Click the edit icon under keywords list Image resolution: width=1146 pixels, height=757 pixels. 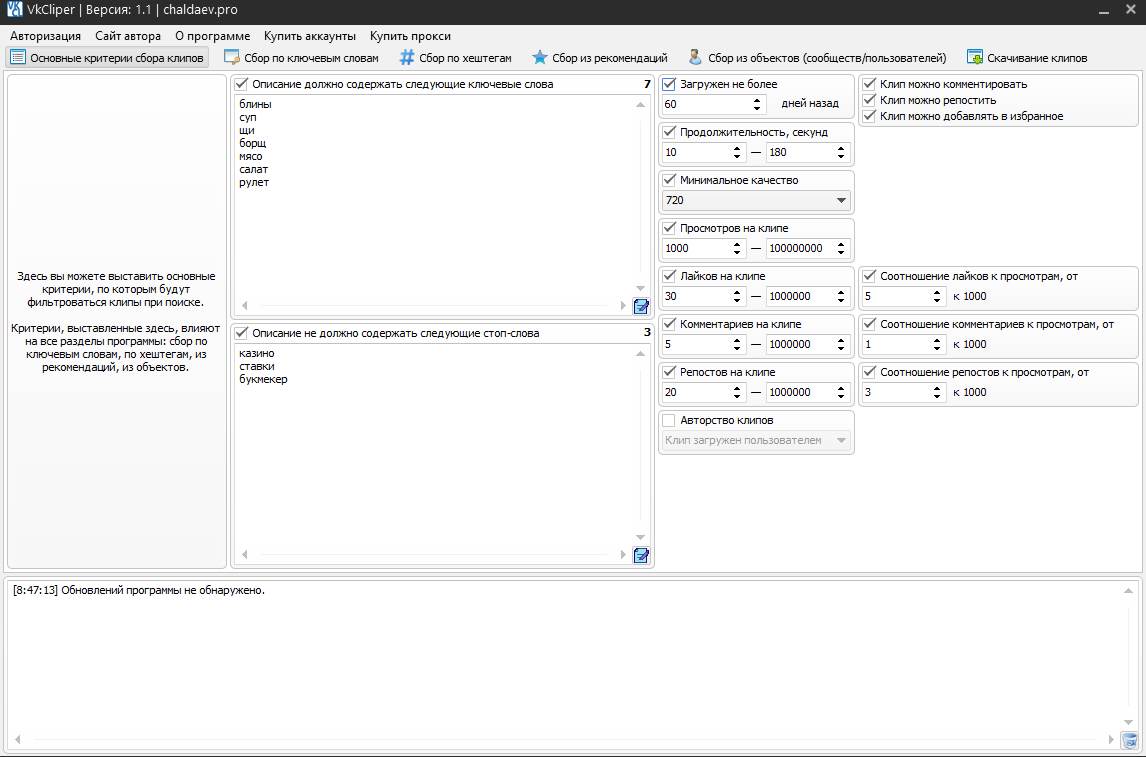coord(641,306)
